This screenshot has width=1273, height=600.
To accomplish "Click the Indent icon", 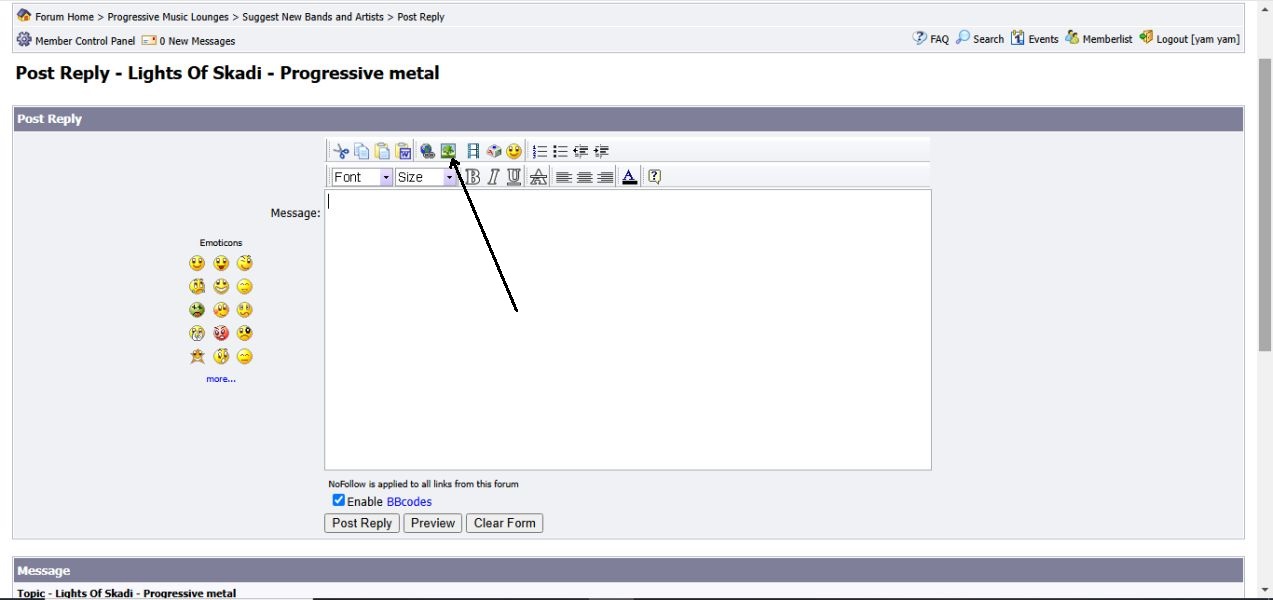I will coord(601,151).
